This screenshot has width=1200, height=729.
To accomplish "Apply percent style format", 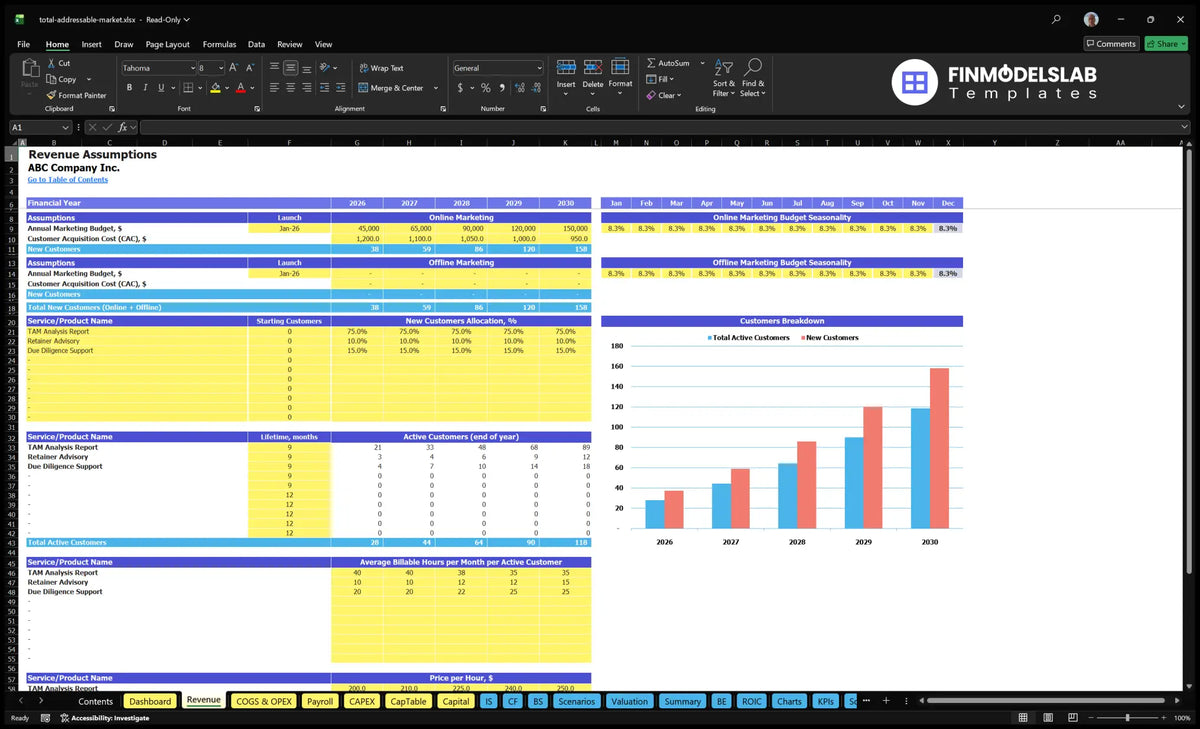I will 486,88.
